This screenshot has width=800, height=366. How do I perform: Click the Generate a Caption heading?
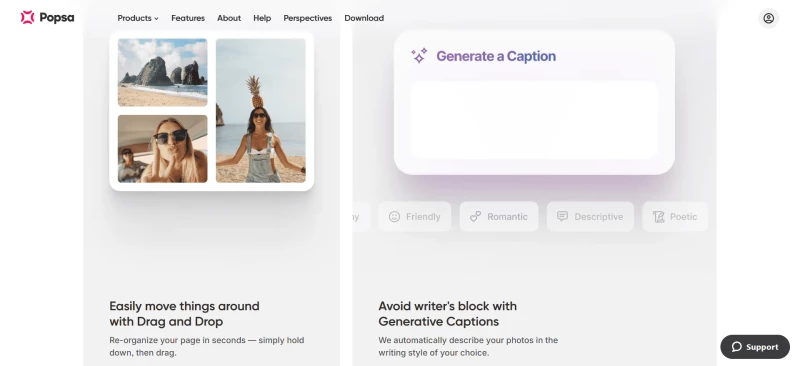click(x=496, y=56)
